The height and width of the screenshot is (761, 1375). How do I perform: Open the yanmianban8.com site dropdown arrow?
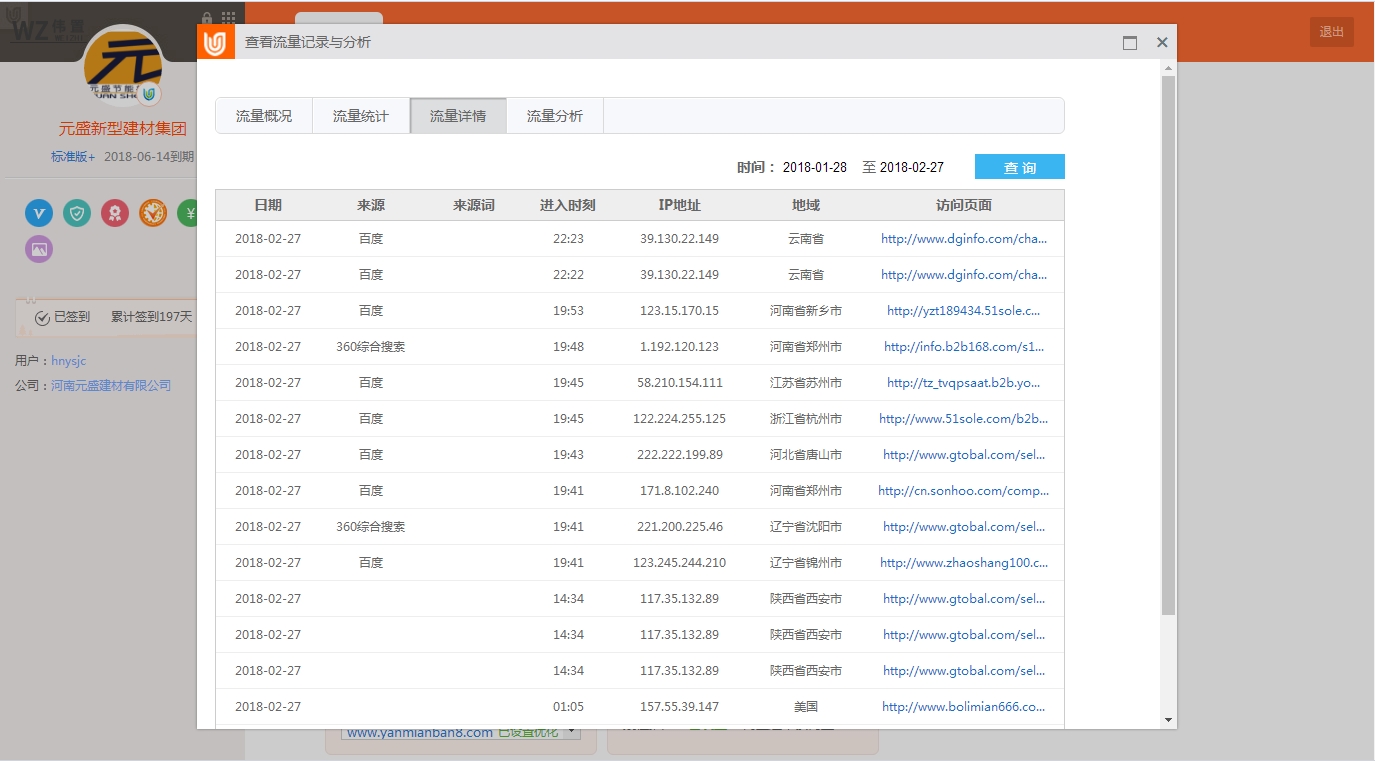[x=572, y=733]
